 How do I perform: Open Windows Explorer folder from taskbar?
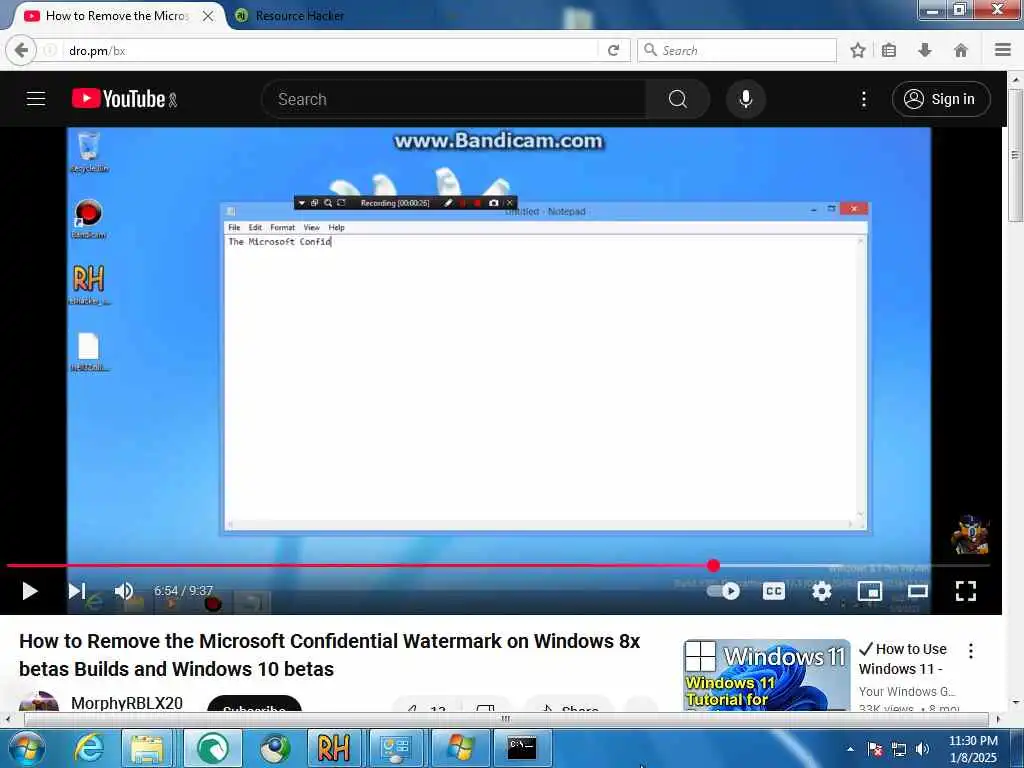point(147,748)
